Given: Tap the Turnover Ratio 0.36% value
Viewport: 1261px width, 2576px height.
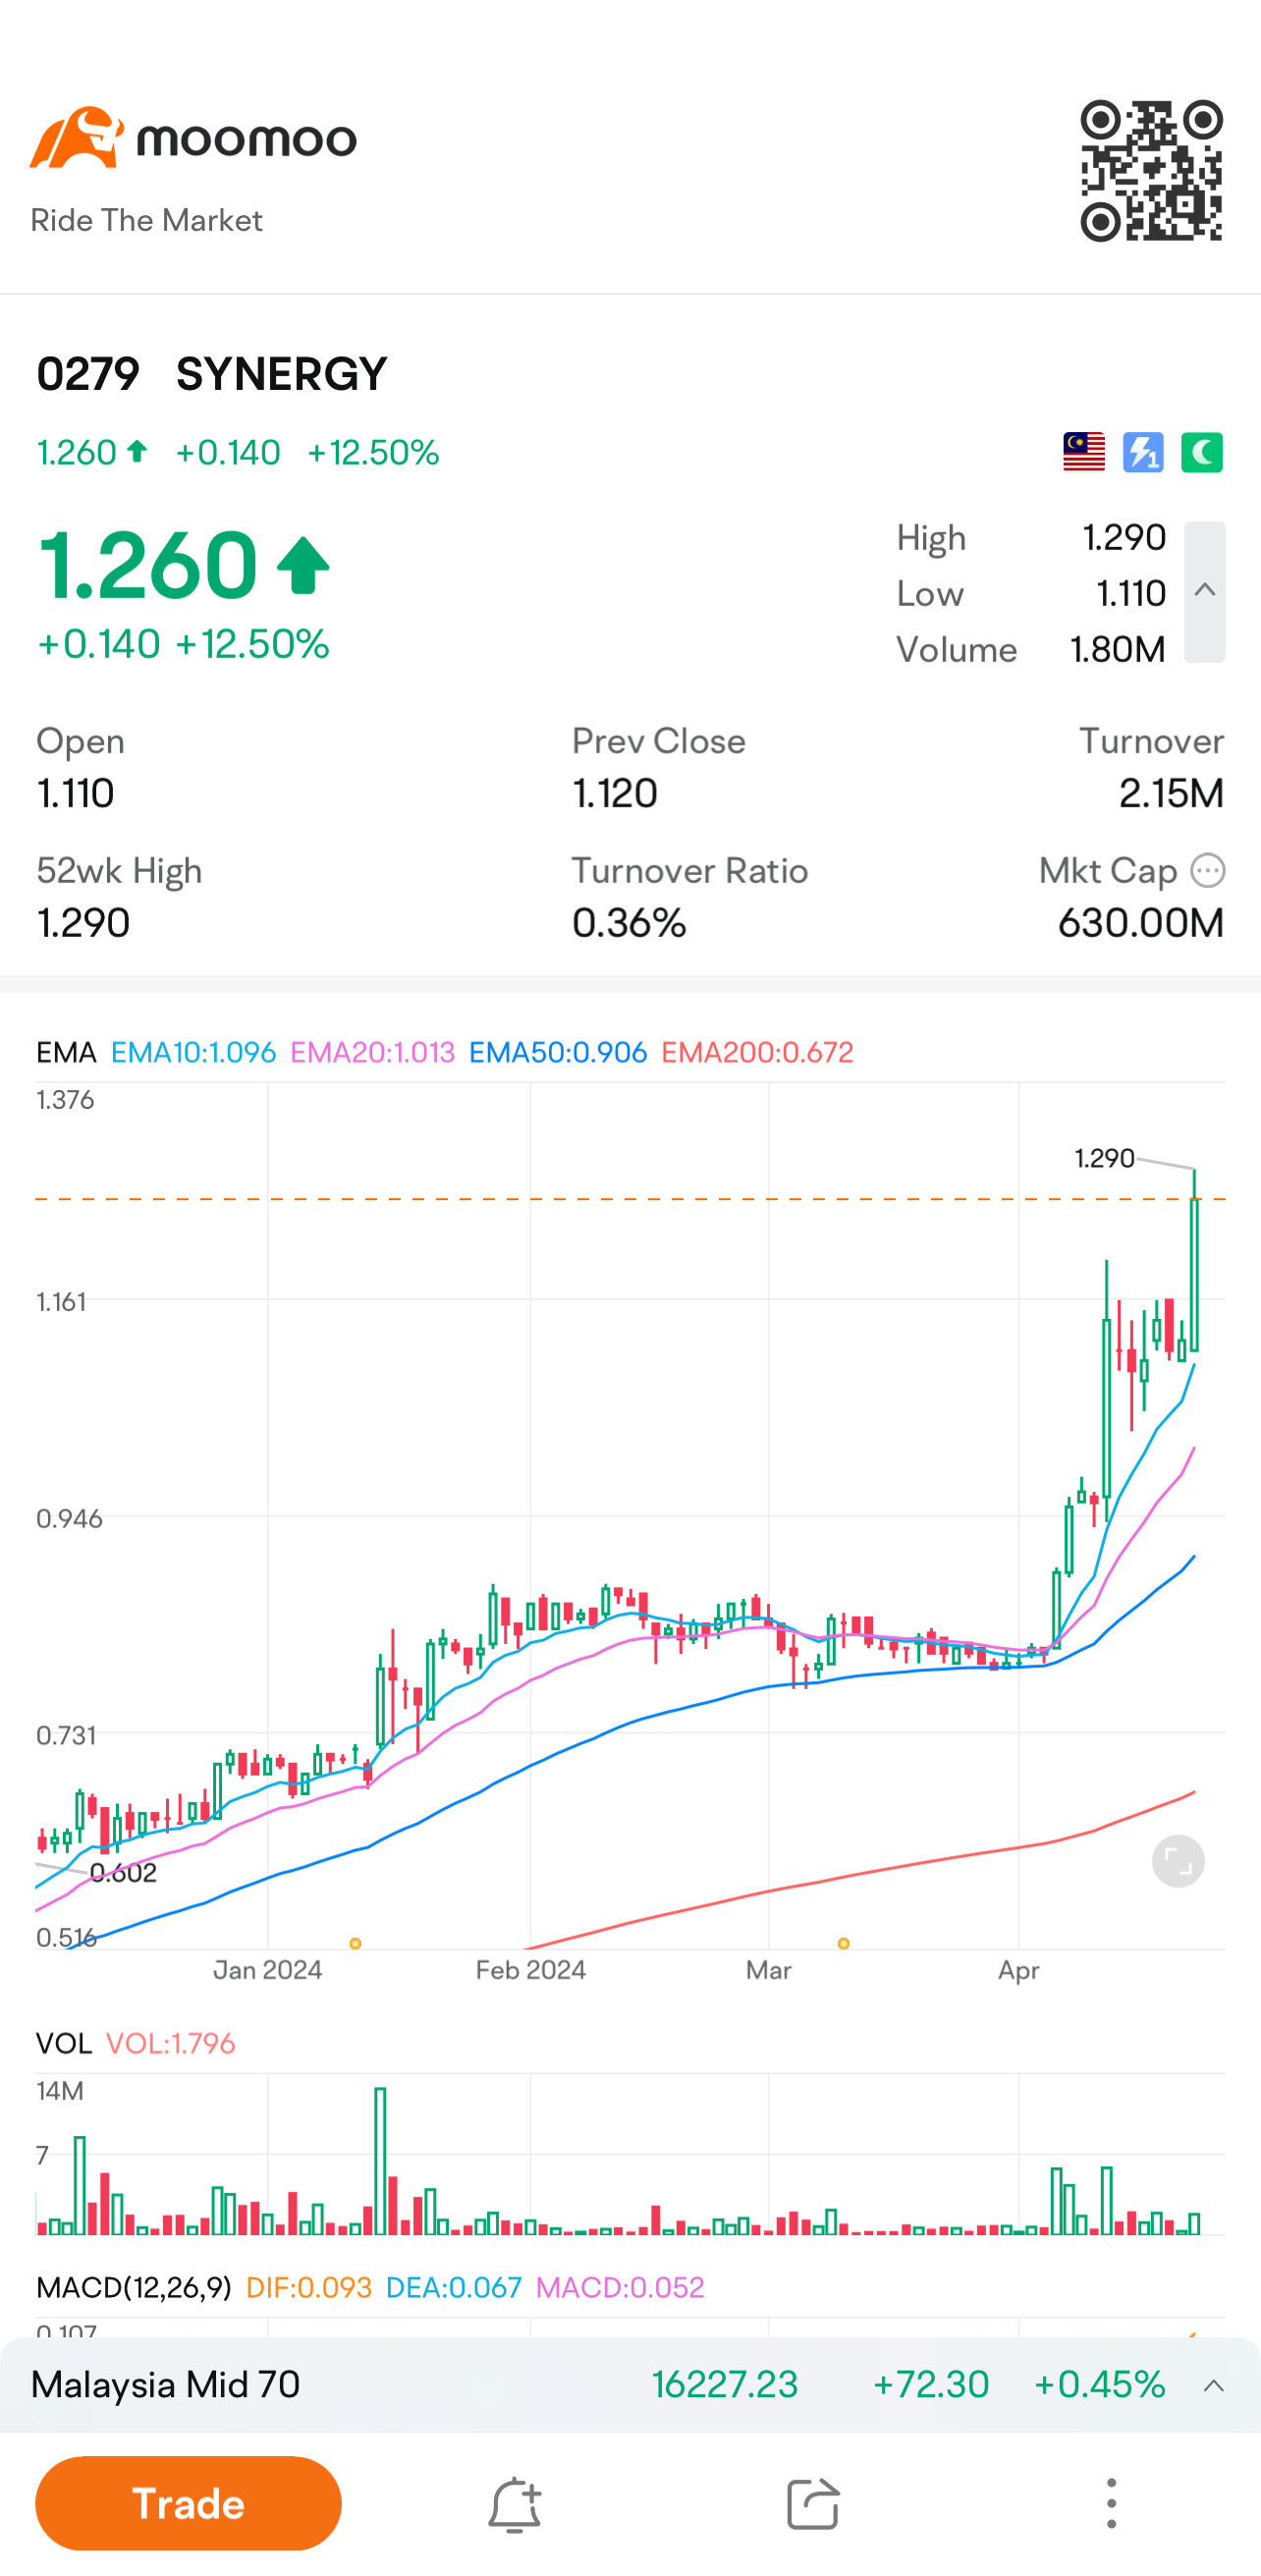Looking at the screenshot, I should click(629, 923).
